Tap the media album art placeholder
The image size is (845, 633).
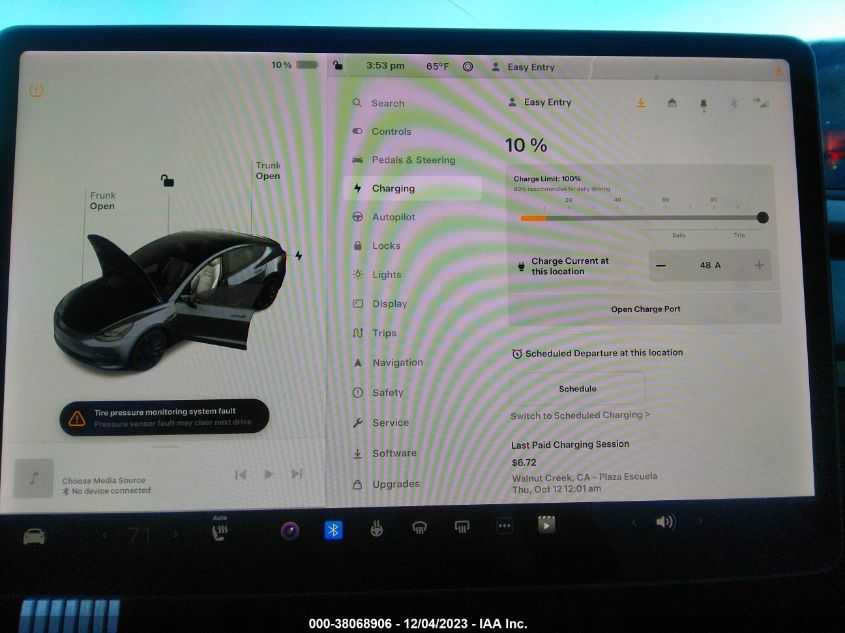click(34, 478)
